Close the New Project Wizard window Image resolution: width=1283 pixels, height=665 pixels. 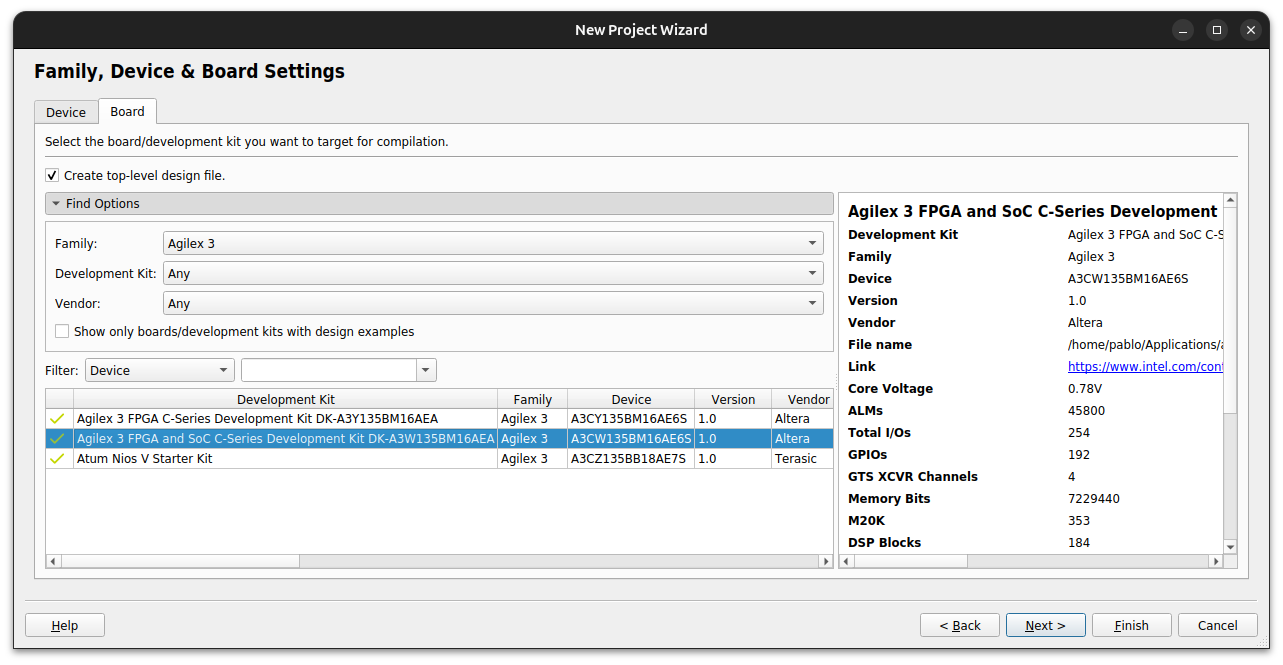tap(1251, 30)
